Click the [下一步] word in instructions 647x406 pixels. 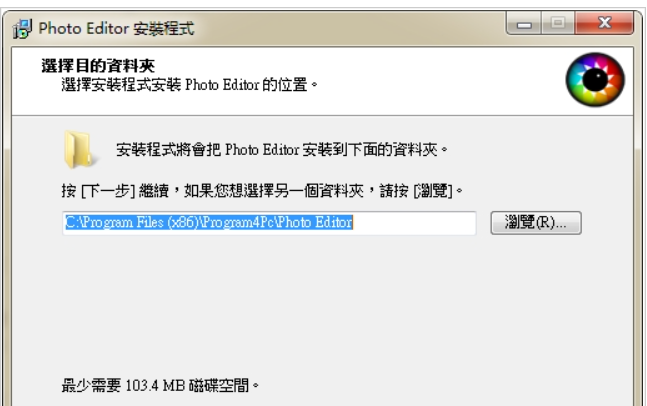click(108, 191)
